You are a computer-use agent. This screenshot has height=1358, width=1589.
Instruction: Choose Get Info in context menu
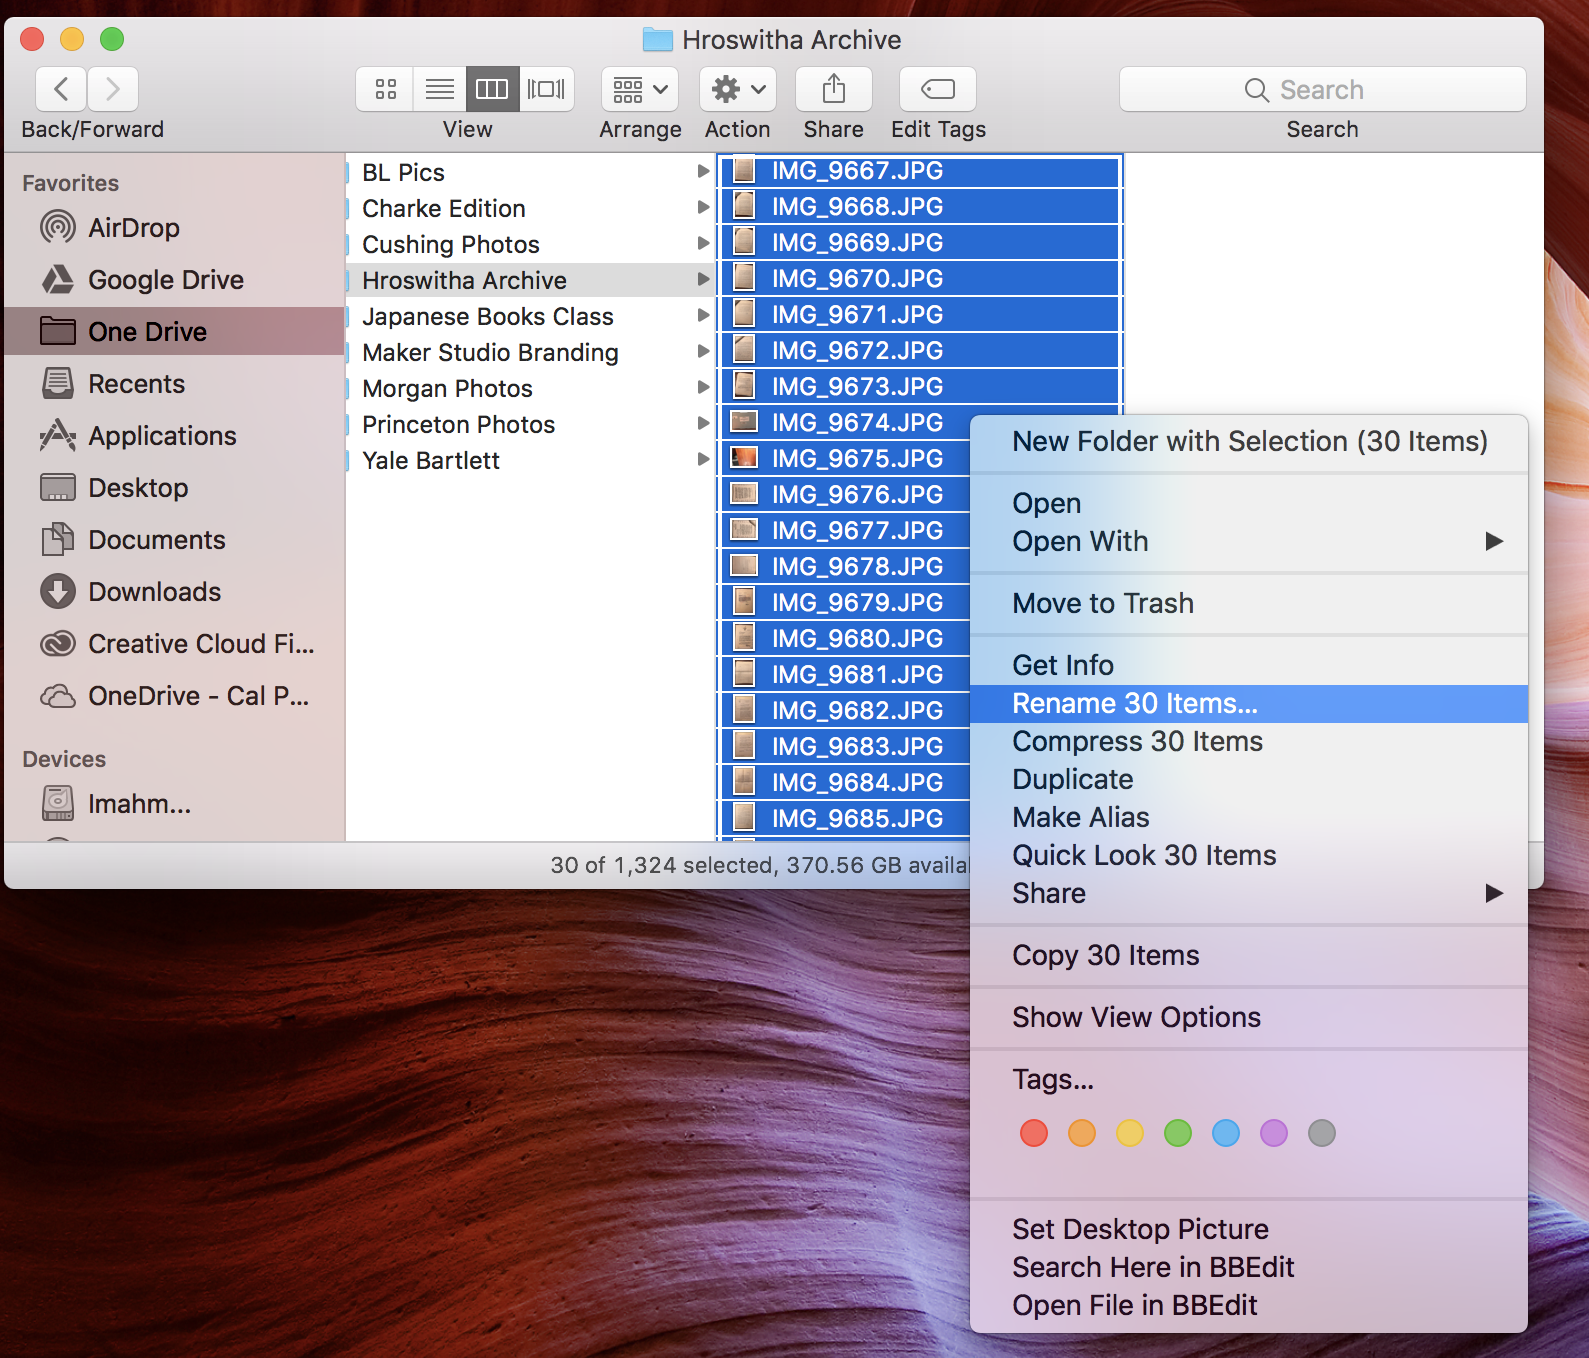tap(1249, 665)
